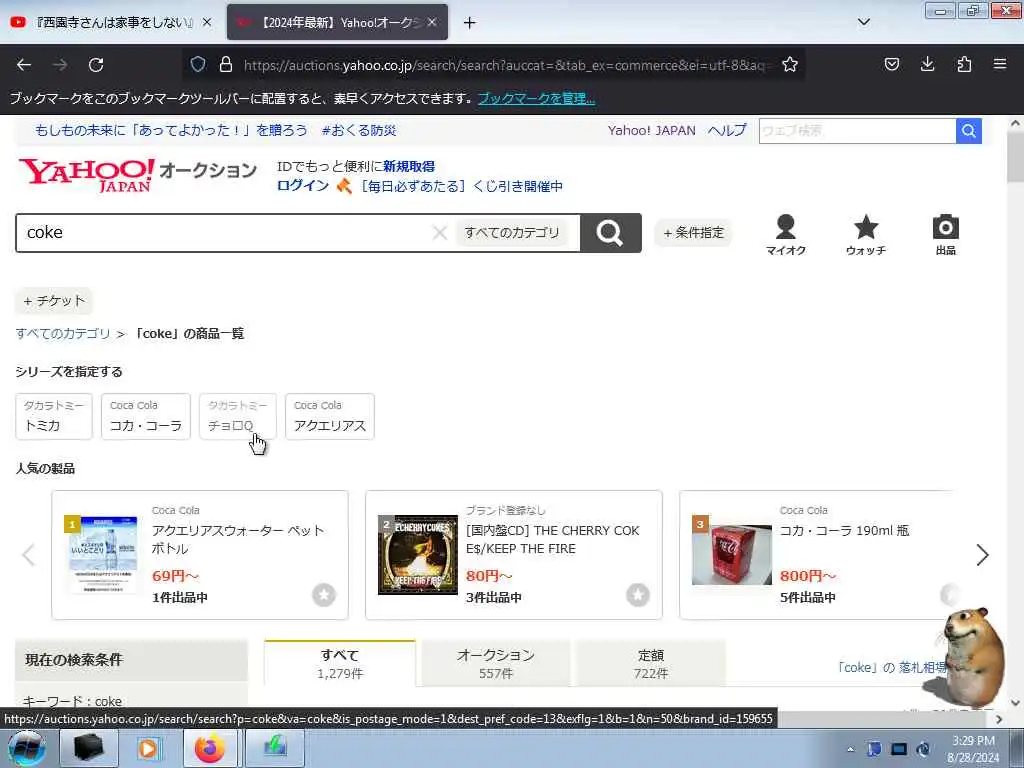Open the #おくる防災 campaign link
1024x768 pixels.
359,131
